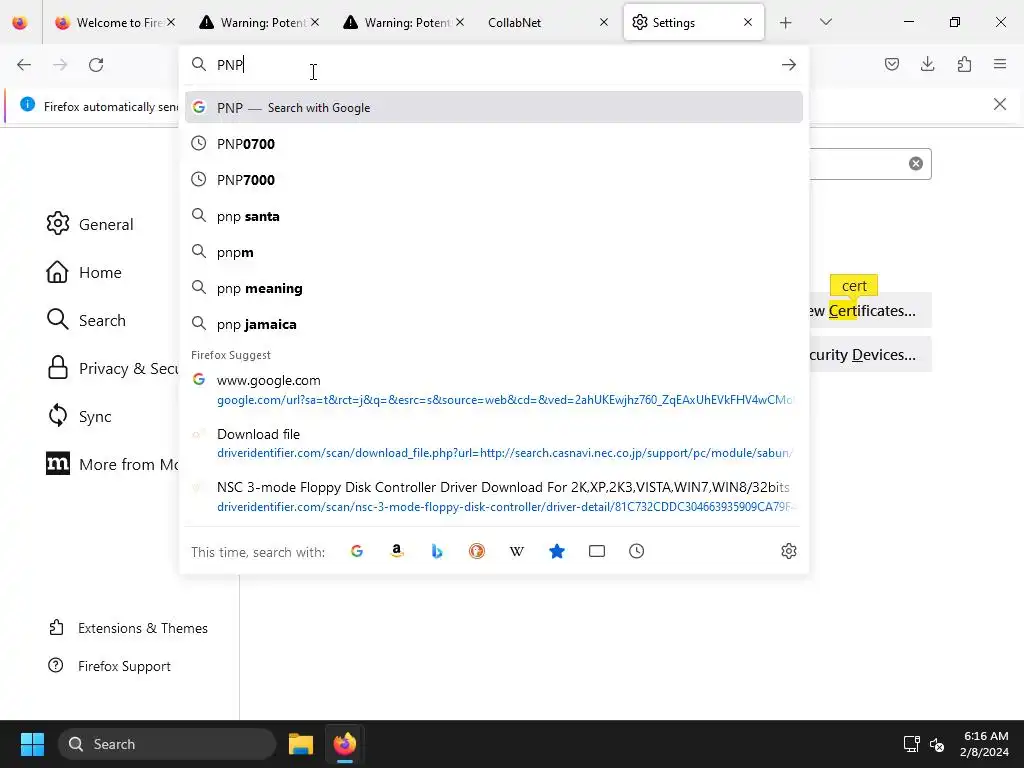Screen dimensions: 1024x768
Task: Pick pnpm search suggestion
Action: (494, 252)
